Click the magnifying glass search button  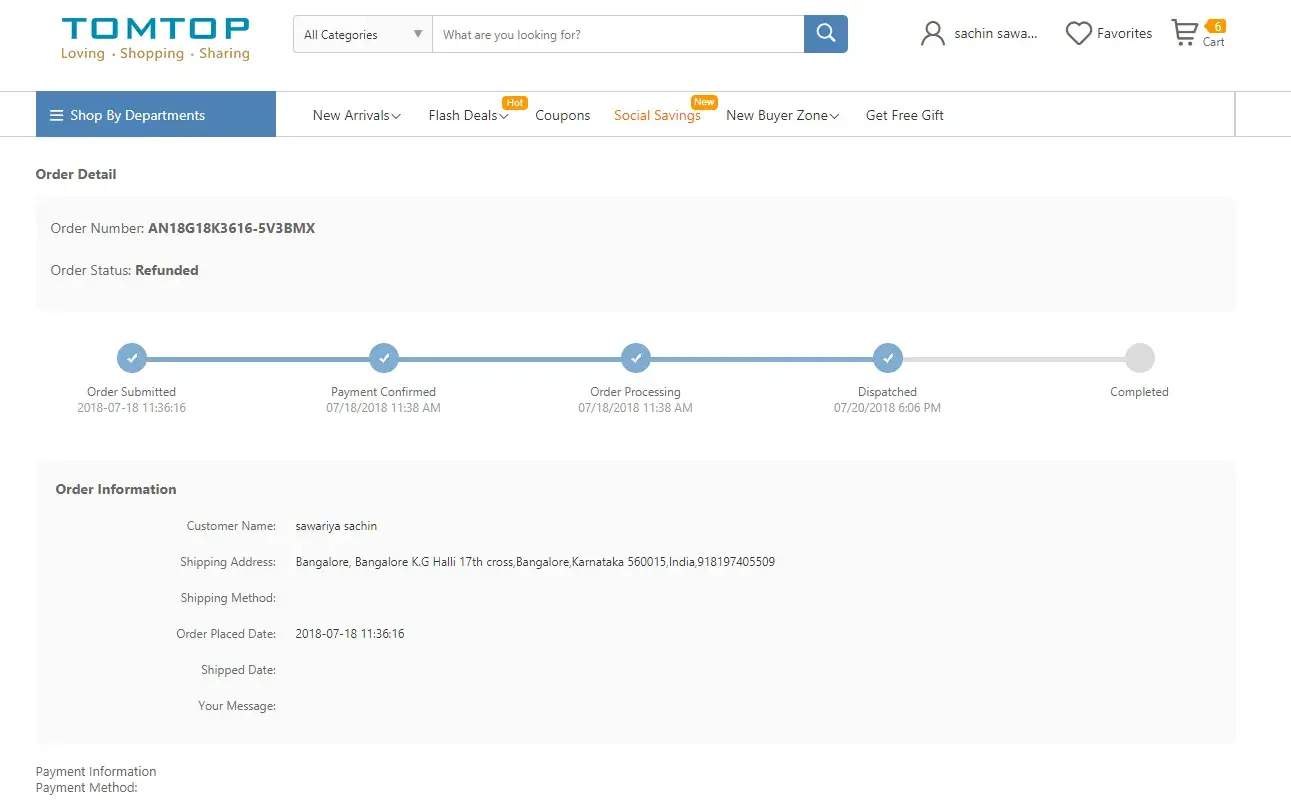[x=825, y=34]
